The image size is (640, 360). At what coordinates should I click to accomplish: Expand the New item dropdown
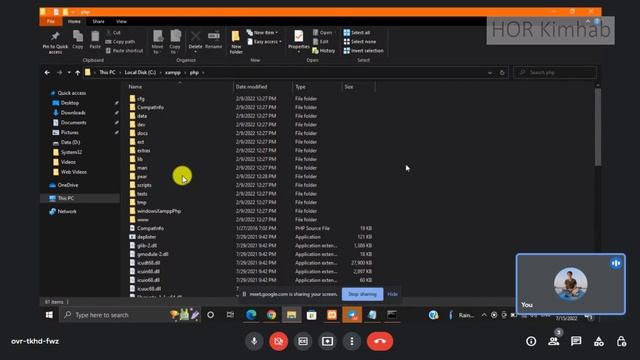coord(262,33)
